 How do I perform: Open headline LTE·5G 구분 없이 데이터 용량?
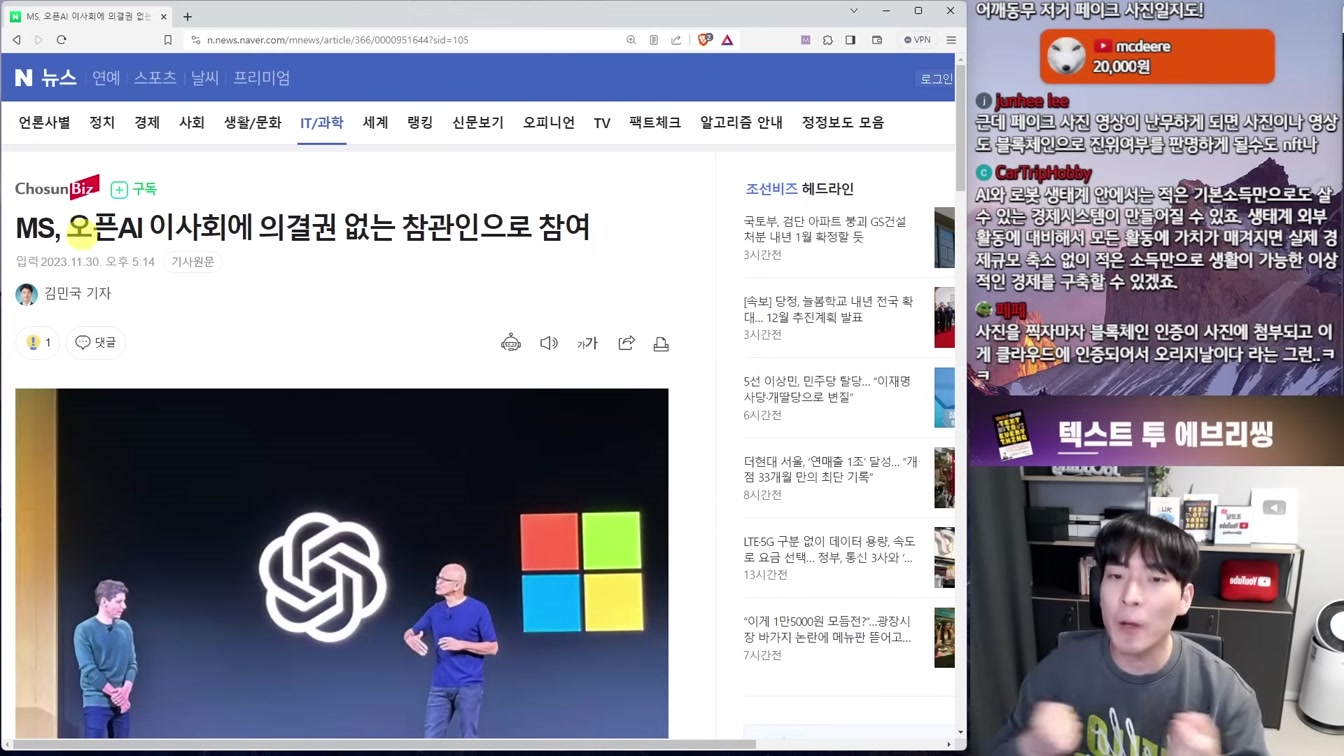pyautogui.click(x=829, y=549)
